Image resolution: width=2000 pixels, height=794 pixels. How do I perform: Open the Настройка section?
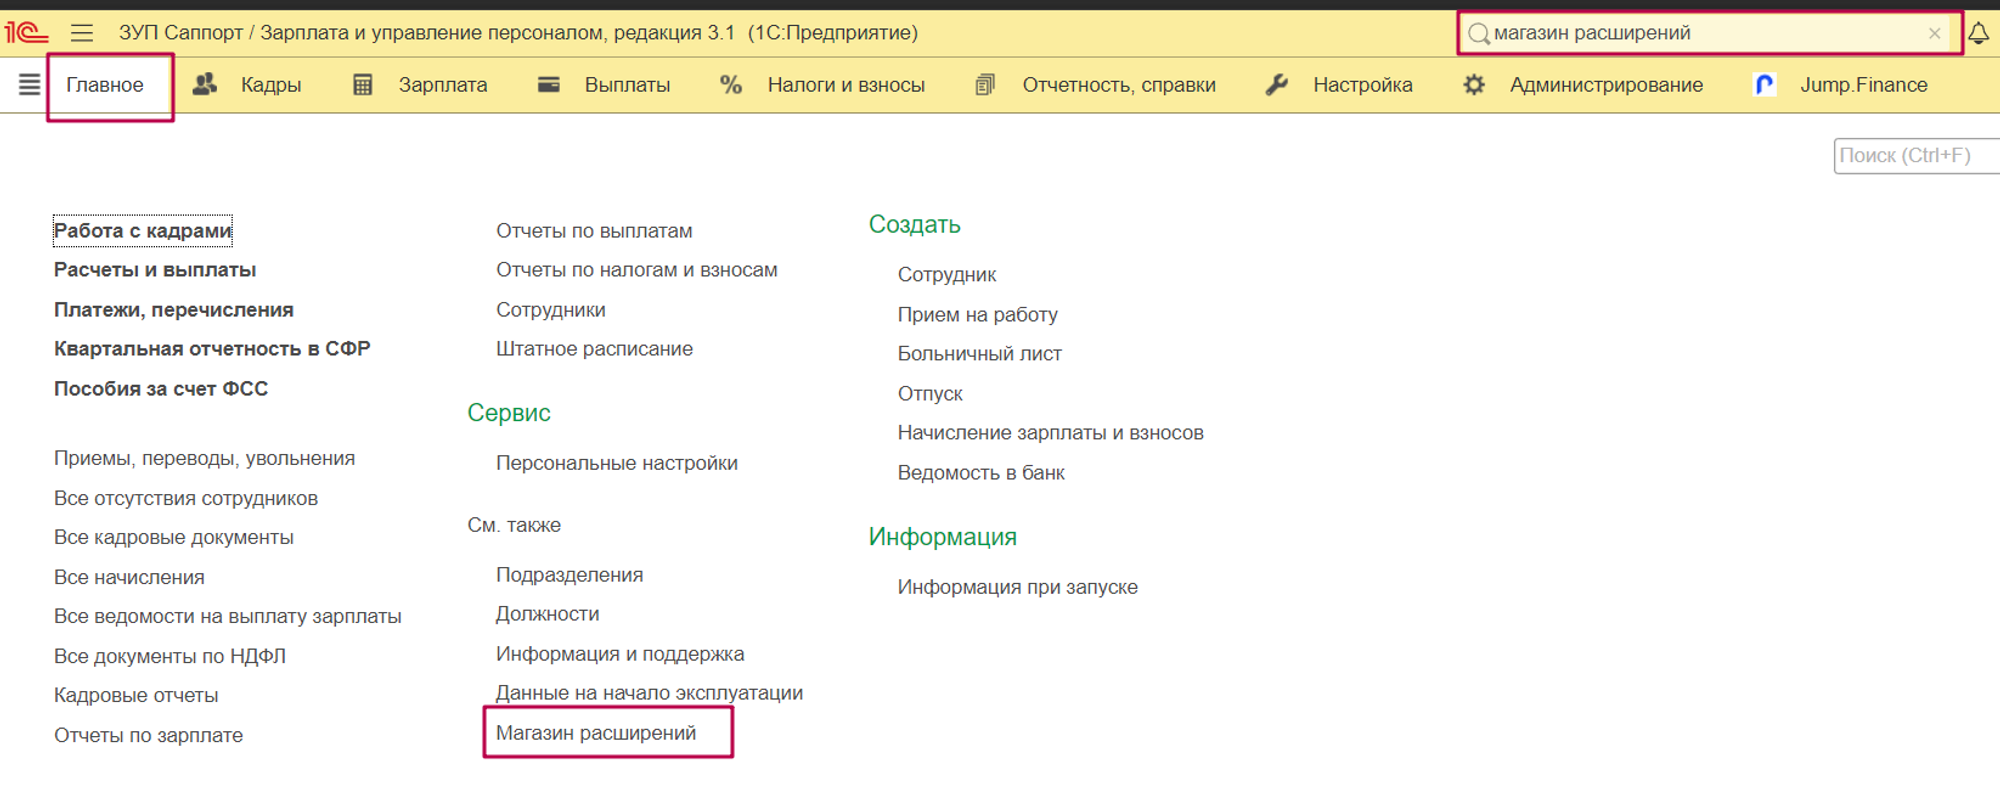click(1339, 85)
